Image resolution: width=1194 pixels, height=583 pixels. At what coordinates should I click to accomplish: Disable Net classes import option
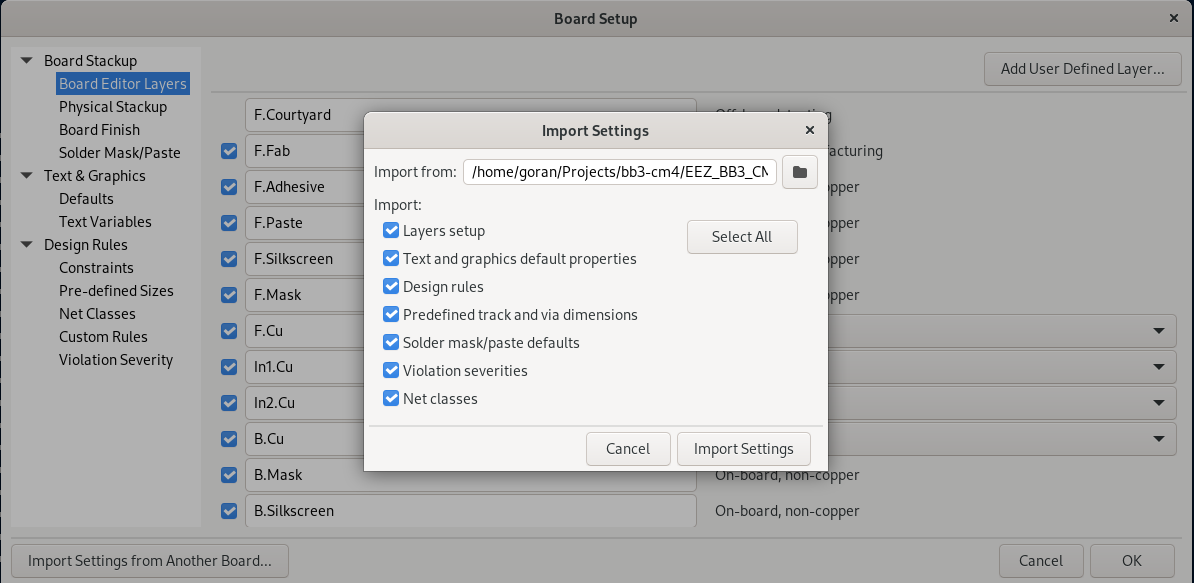click(391, 399)
